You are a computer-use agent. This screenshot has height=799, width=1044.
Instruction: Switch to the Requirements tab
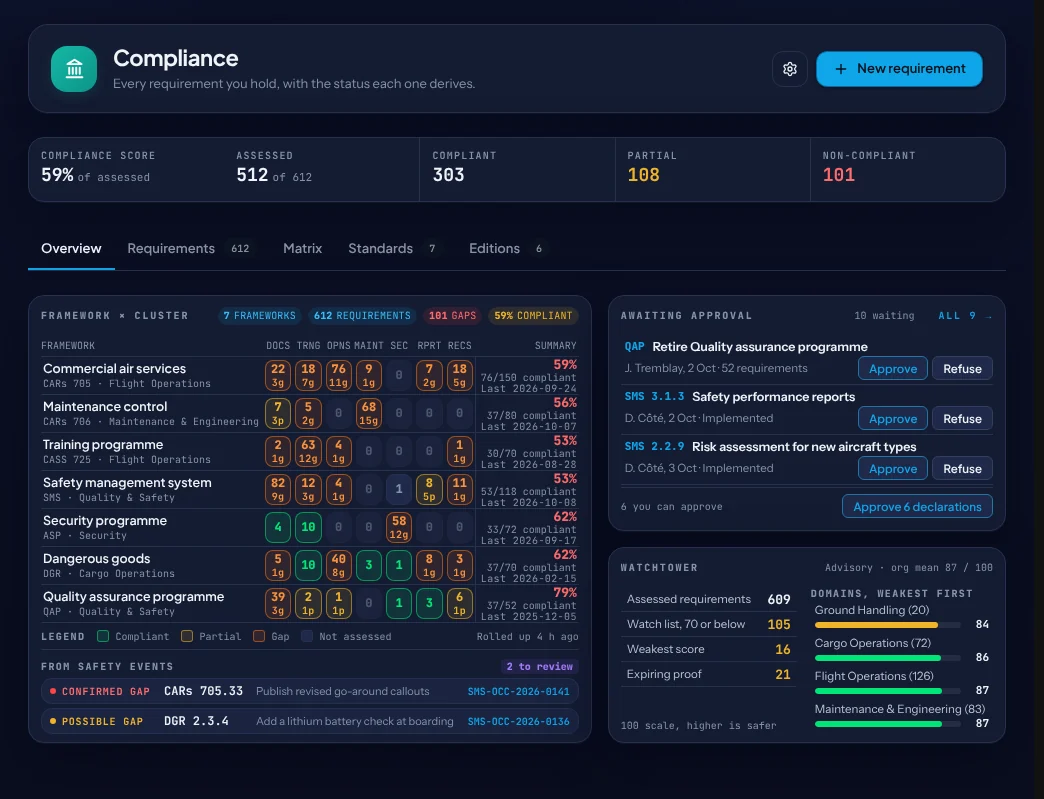192,248
